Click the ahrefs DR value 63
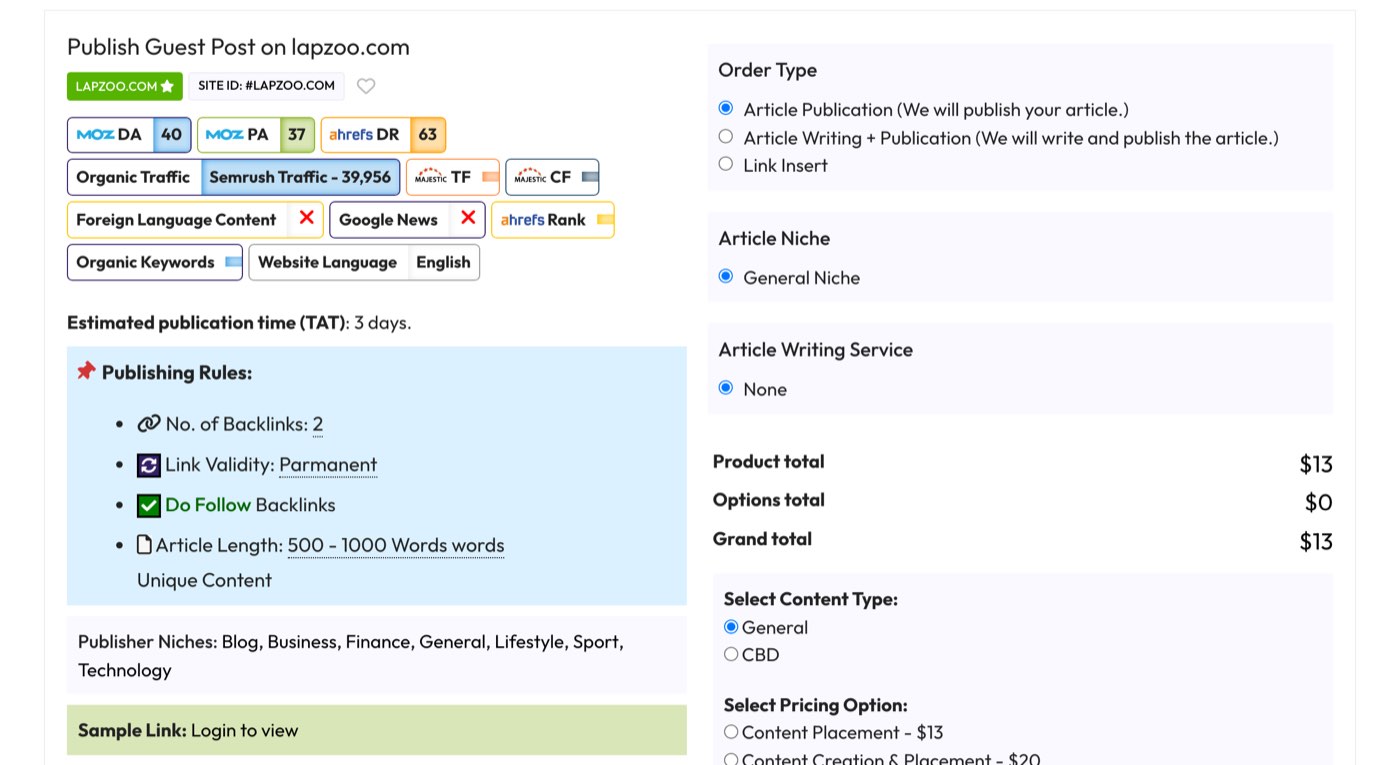The image size is (1400, 765). (x=428, y=135)
